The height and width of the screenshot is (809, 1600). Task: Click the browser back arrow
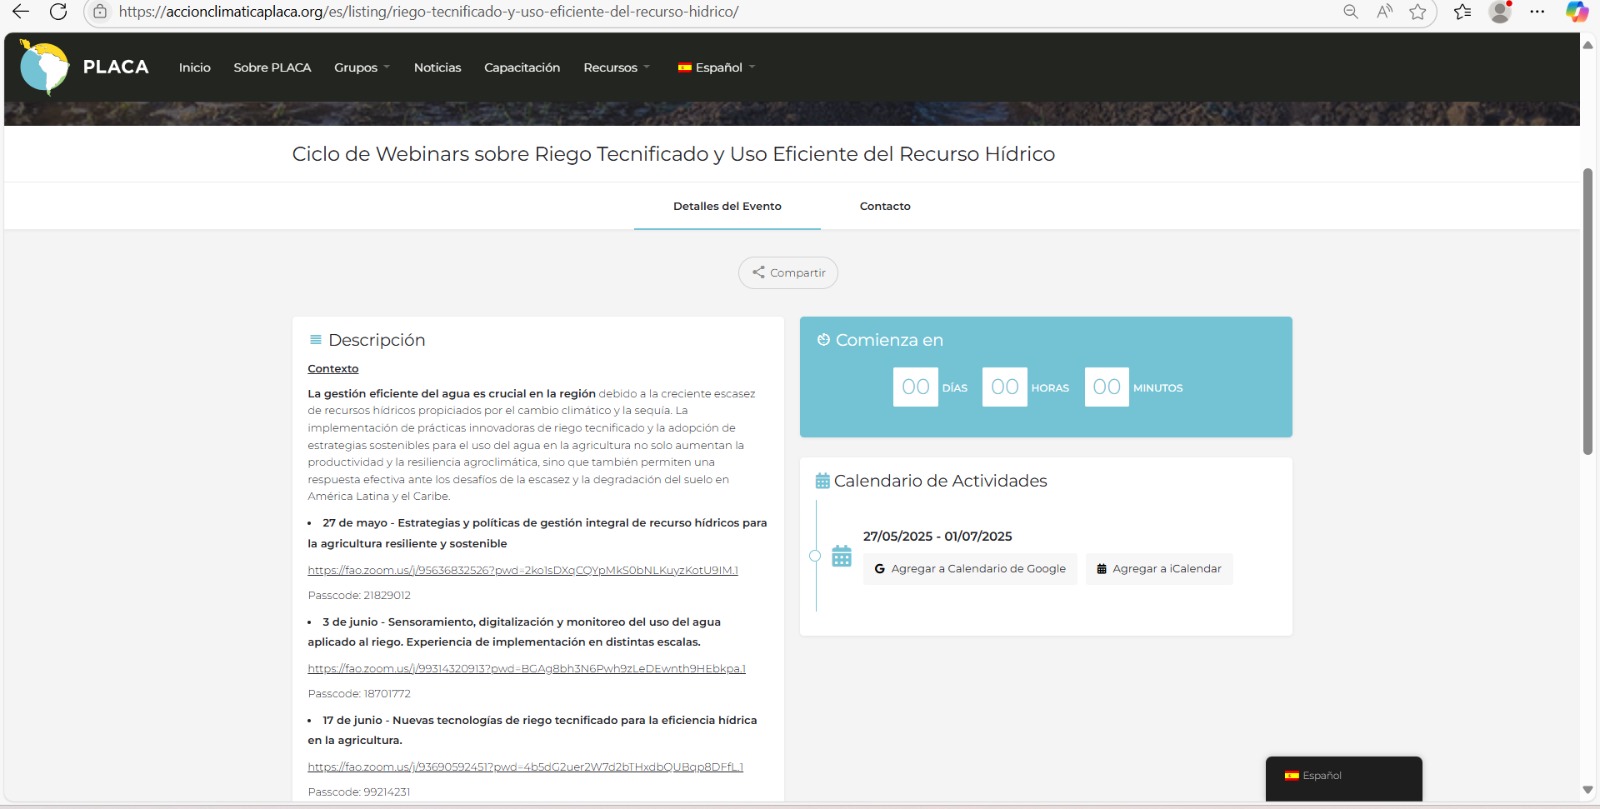point(21,12)
